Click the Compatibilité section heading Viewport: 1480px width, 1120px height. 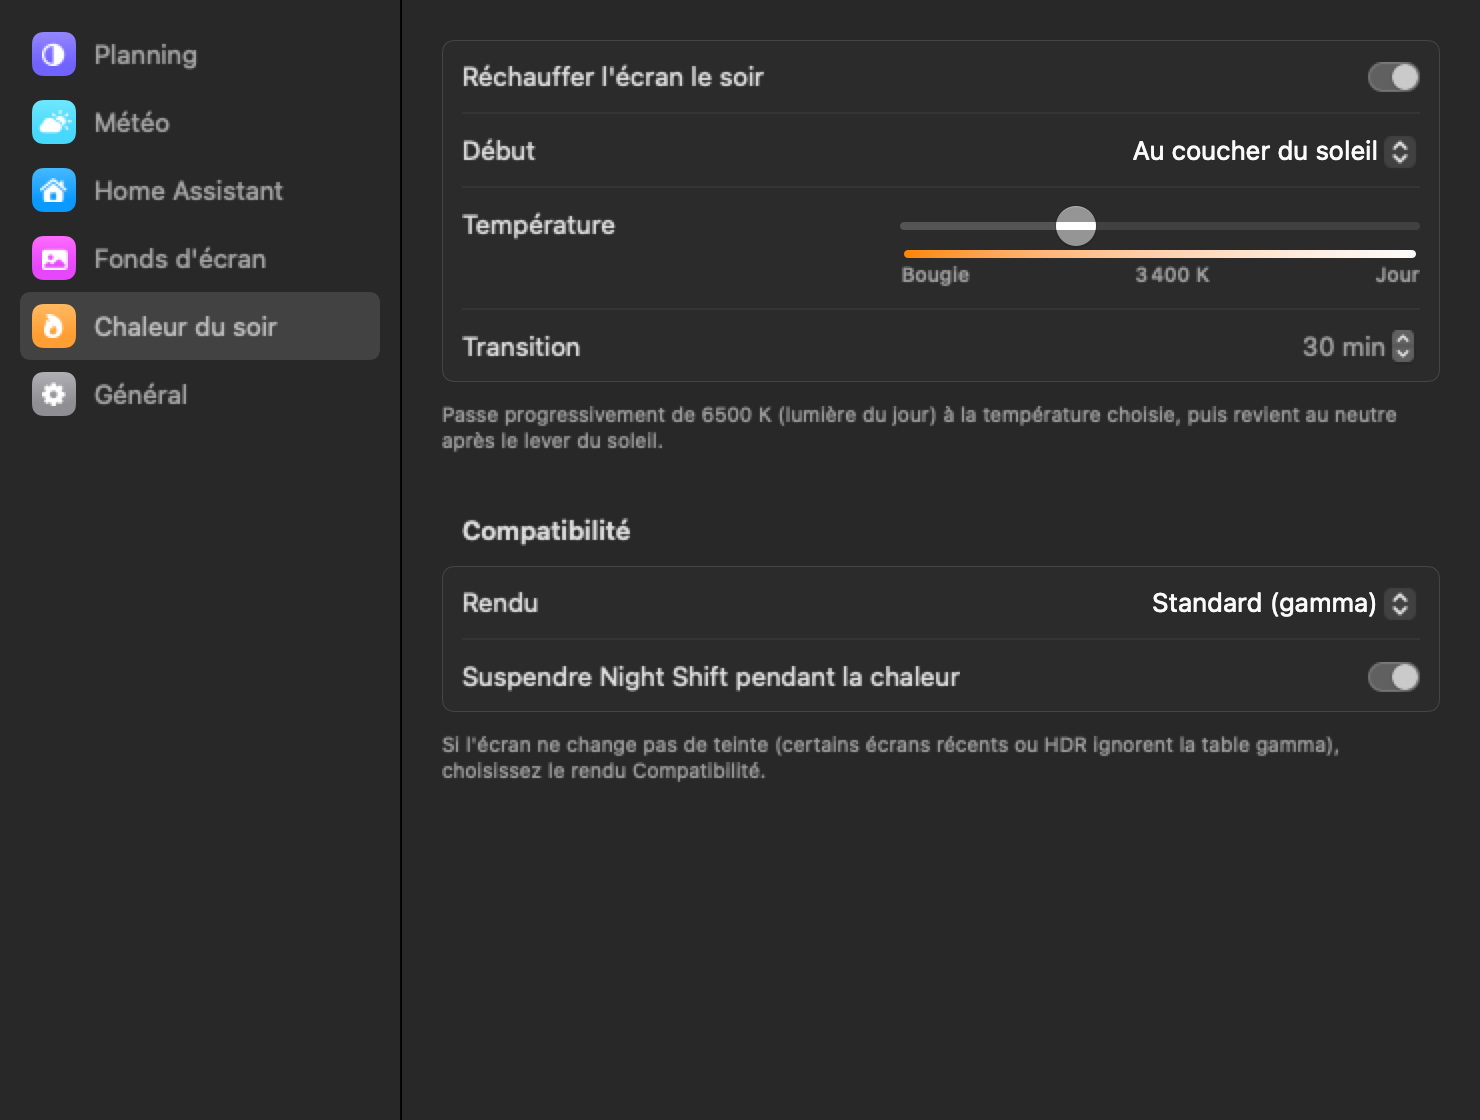(546, 531)
